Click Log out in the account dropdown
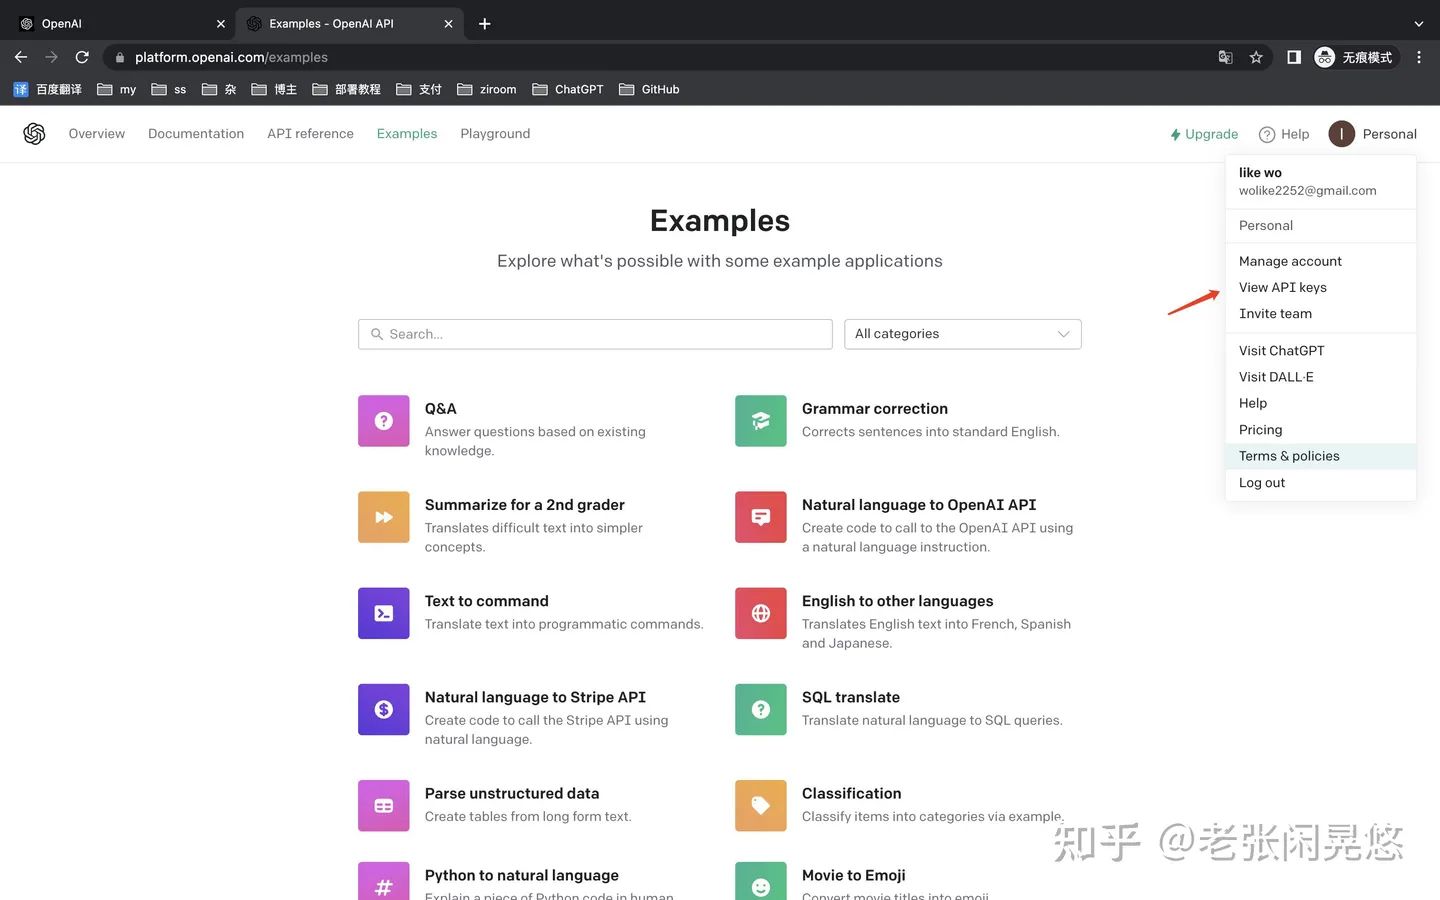 [1261, 482]
